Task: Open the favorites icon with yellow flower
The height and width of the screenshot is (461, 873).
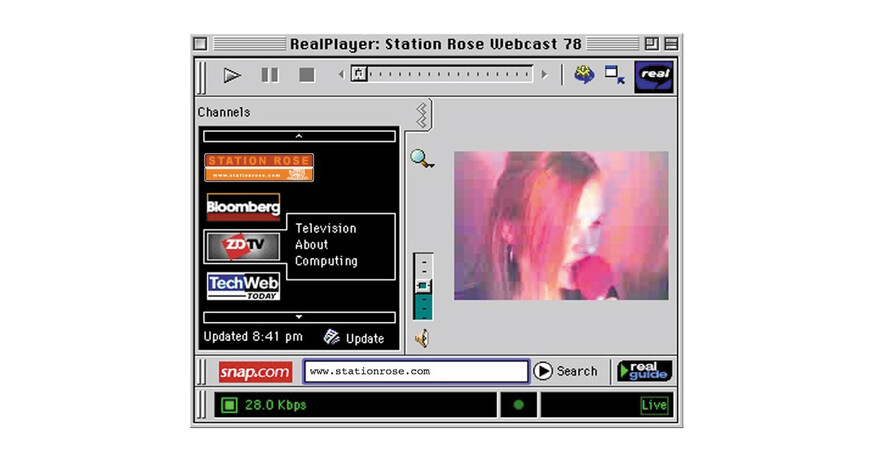Action: (584, 74)
